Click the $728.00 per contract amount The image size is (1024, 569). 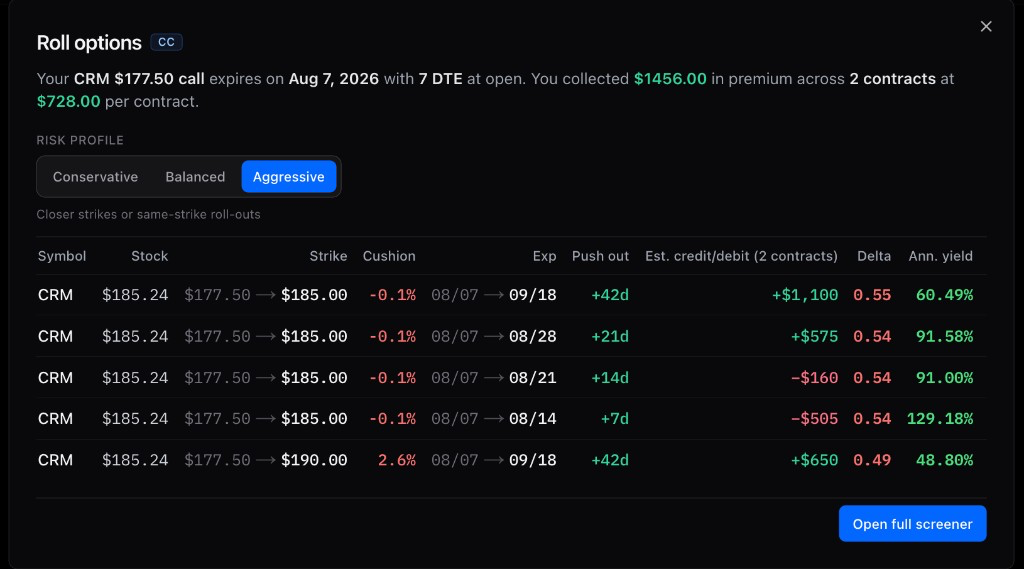(69, 102)
